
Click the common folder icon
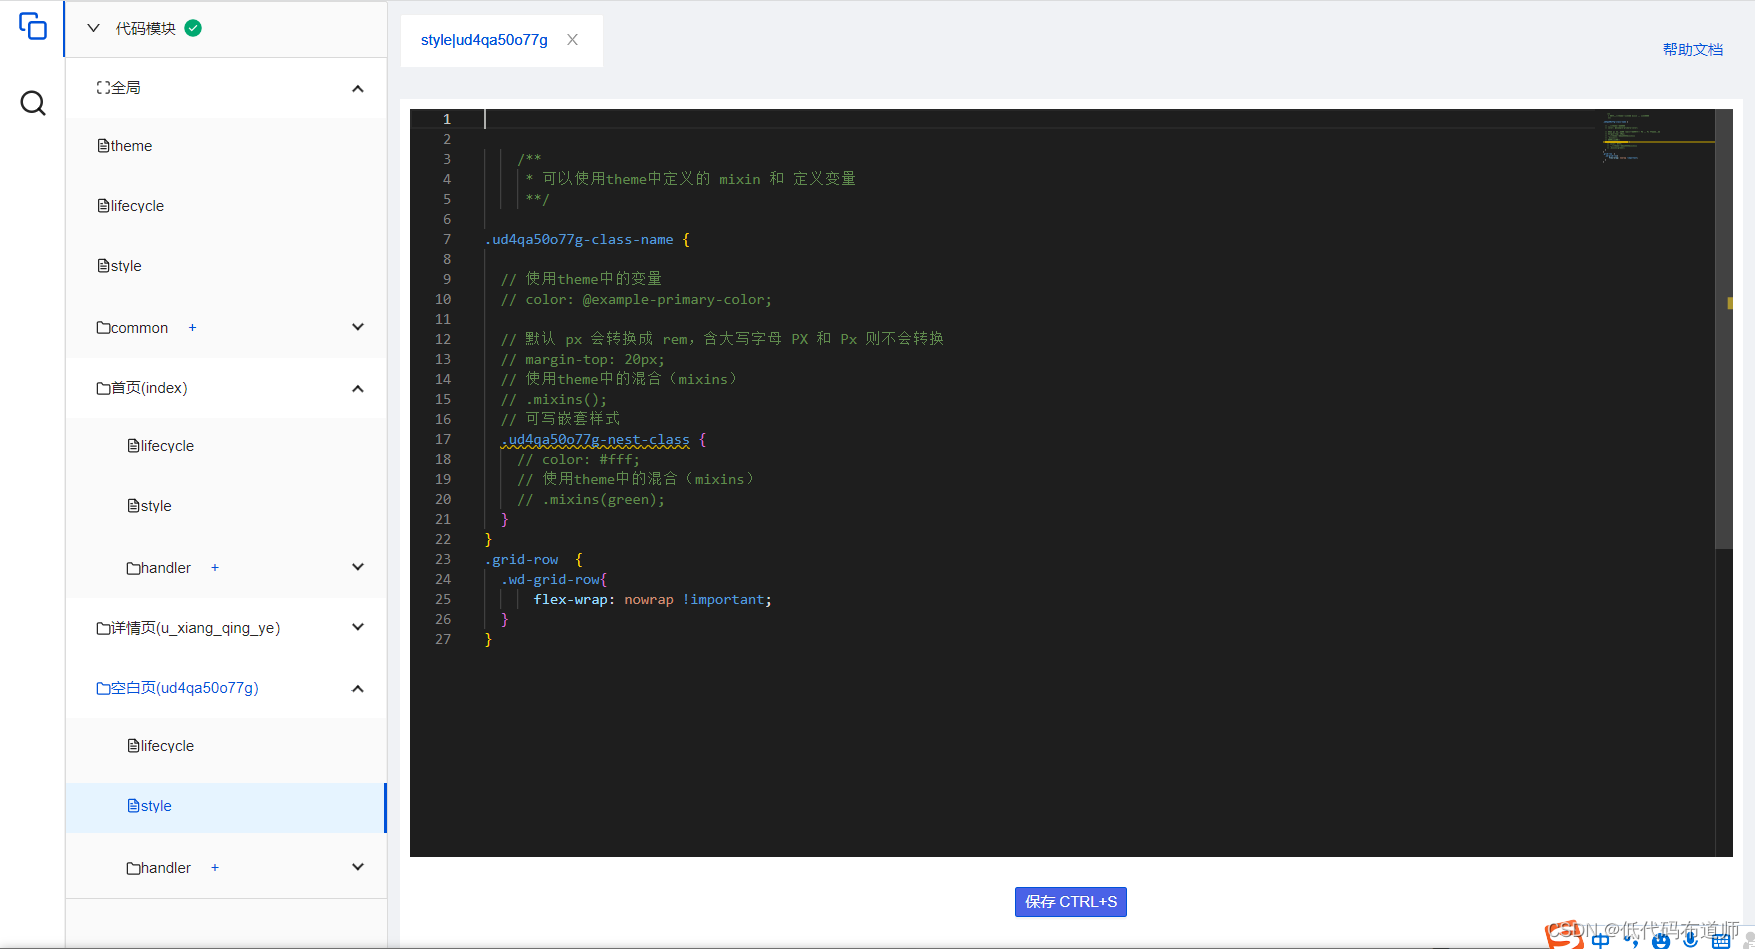pos(103,328)
